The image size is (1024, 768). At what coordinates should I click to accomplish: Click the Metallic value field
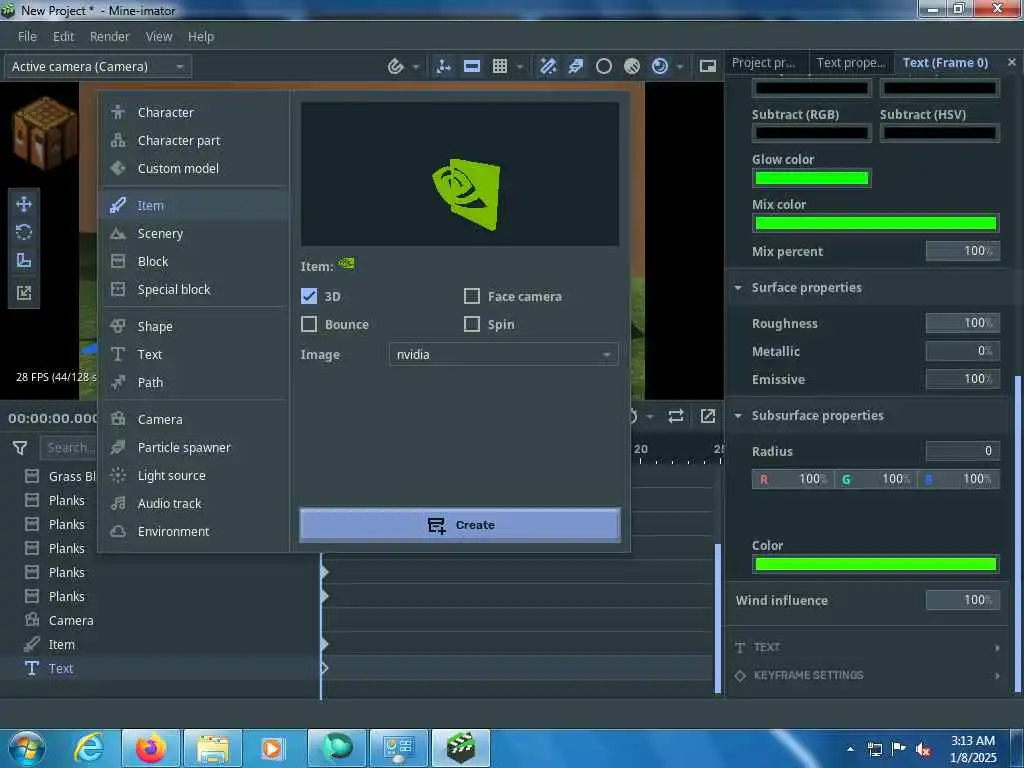tap(963, 351)
